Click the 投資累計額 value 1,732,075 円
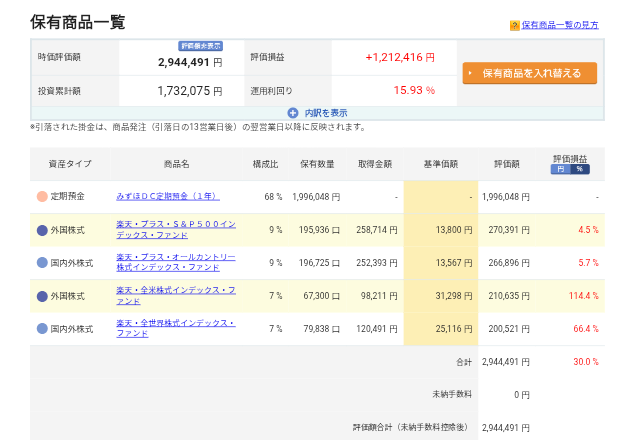 (x=190, y=91)
